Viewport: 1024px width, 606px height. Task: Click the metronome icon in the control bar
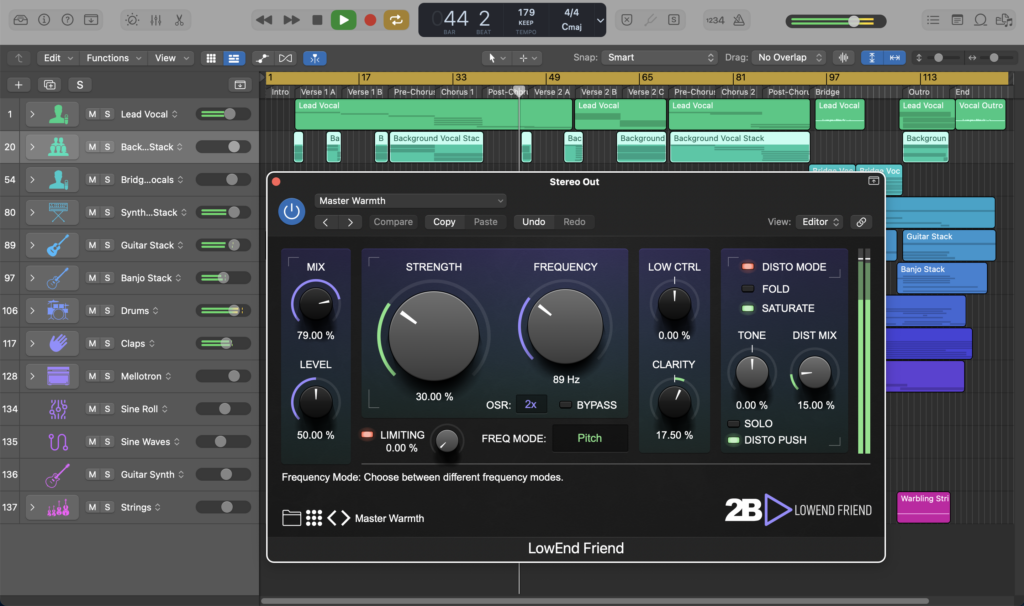(x=739, y=21)
